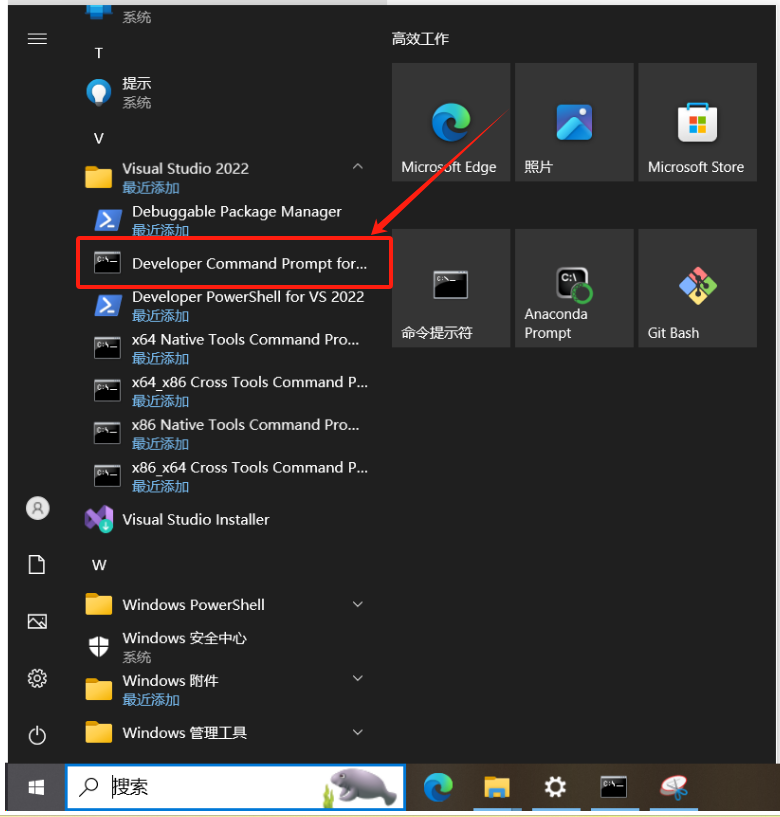Expand the Windows PowerShell folder

point(357,604)
